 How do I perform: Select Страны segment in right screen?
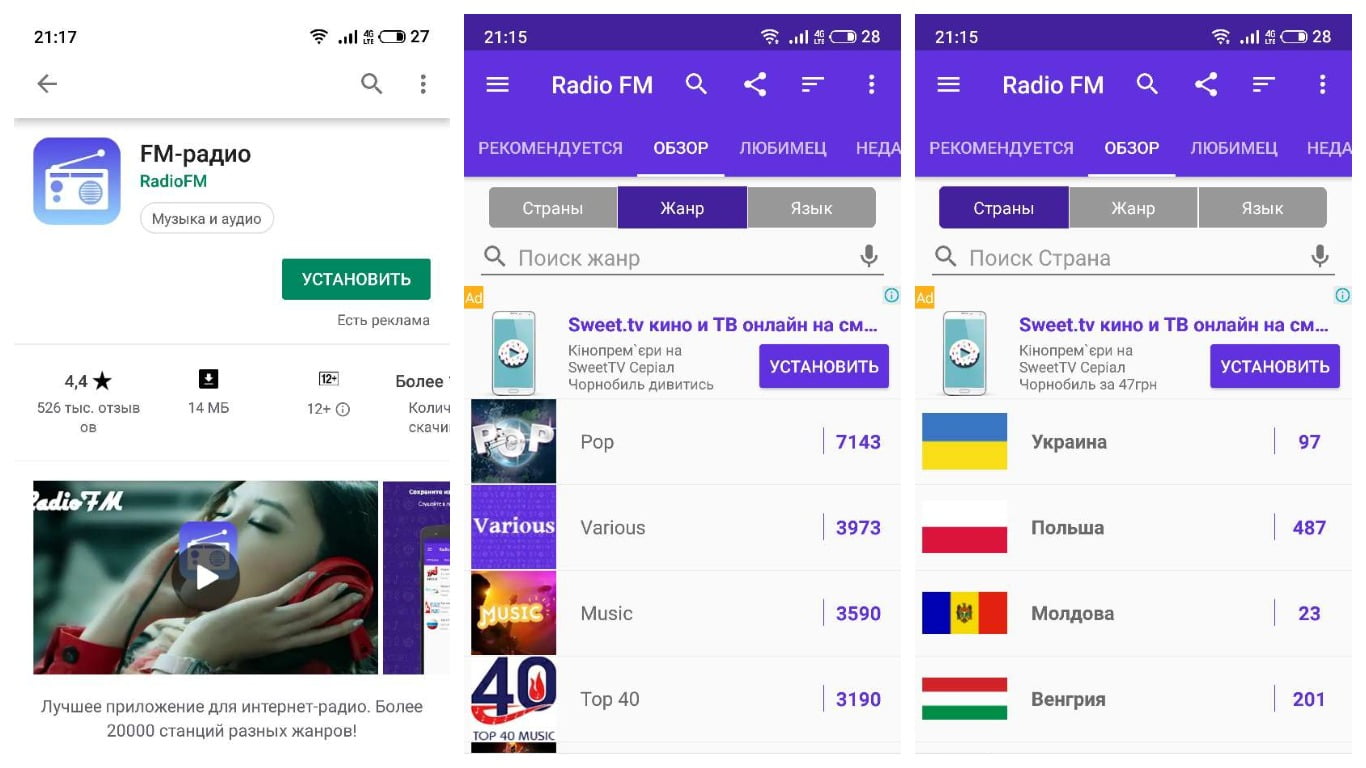click(x=1003, y=208)
